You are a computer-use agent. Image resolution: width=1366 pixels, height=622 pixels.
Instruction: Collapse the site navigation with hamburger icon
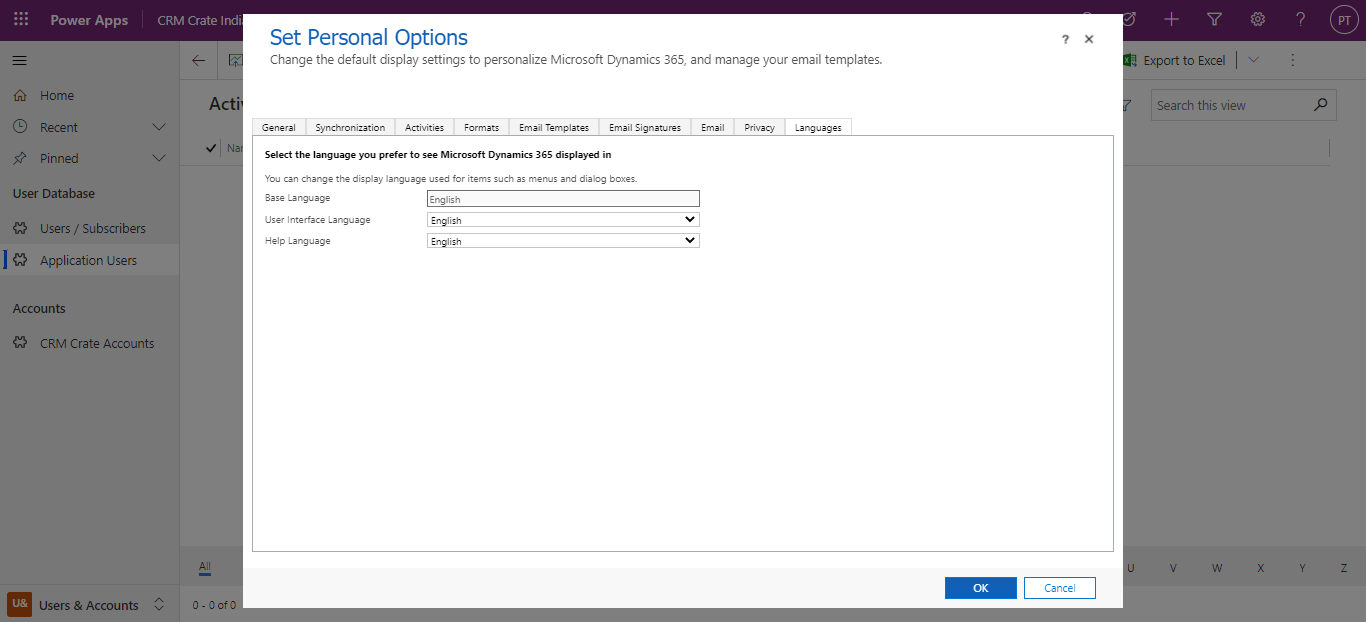tap(18, 60)
